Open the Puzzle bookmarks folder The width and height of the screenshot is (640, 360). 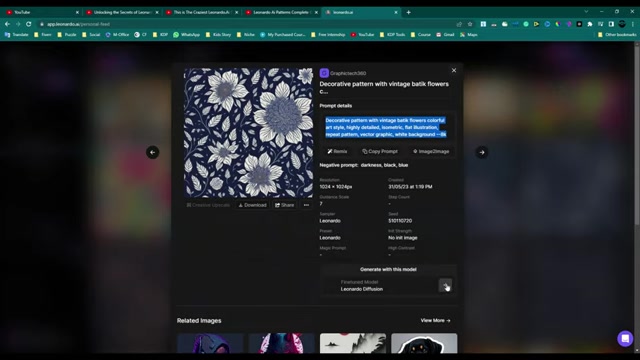coord(67,35)
